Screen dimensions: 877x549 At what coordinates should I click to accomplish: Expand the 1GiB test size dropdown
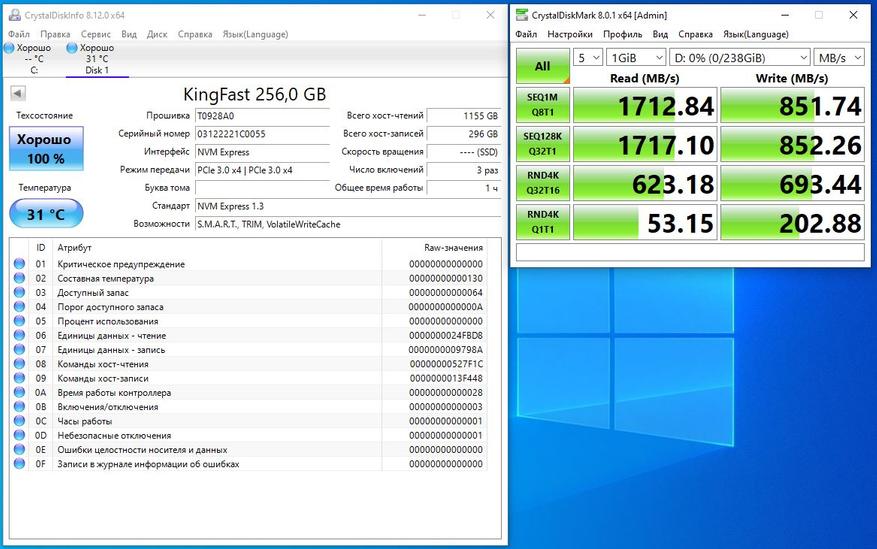point(637,58)
